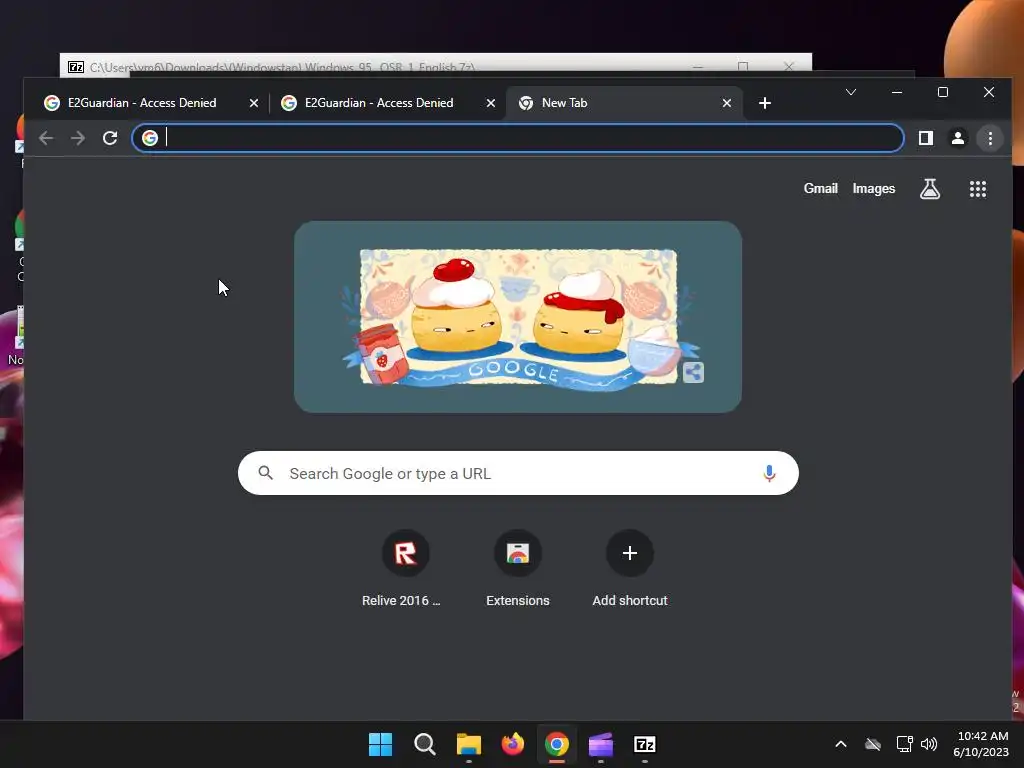Open the volume tray icon
The image size is (1024, 768).
(929, 744)
